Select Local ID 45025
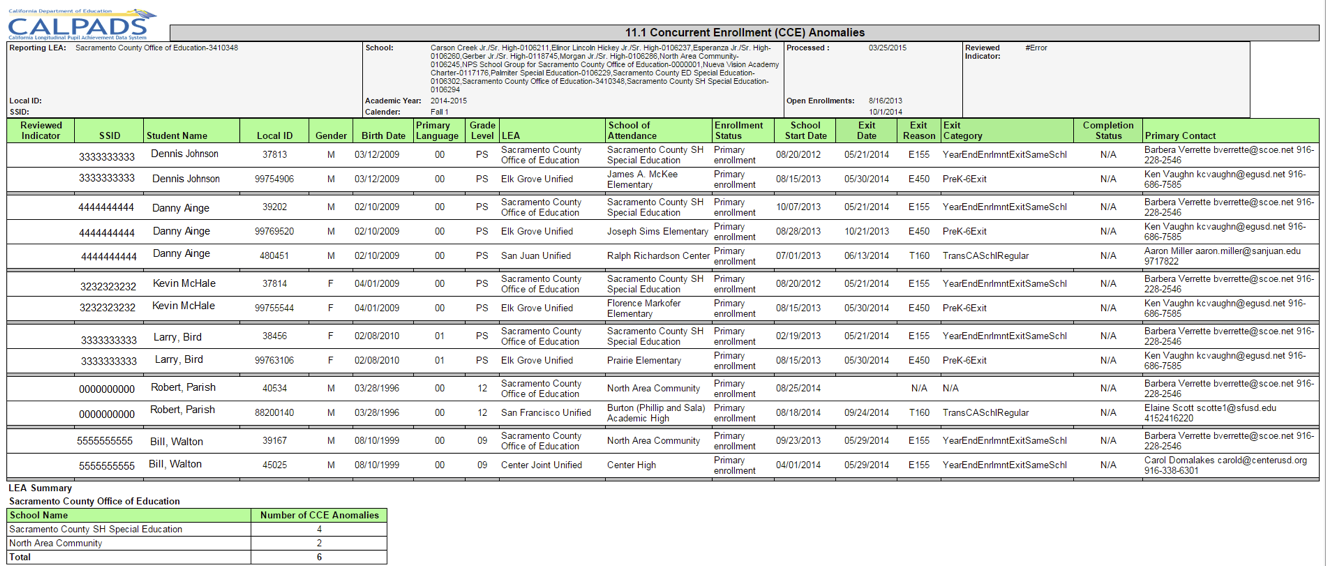 [x=274, y=464]
